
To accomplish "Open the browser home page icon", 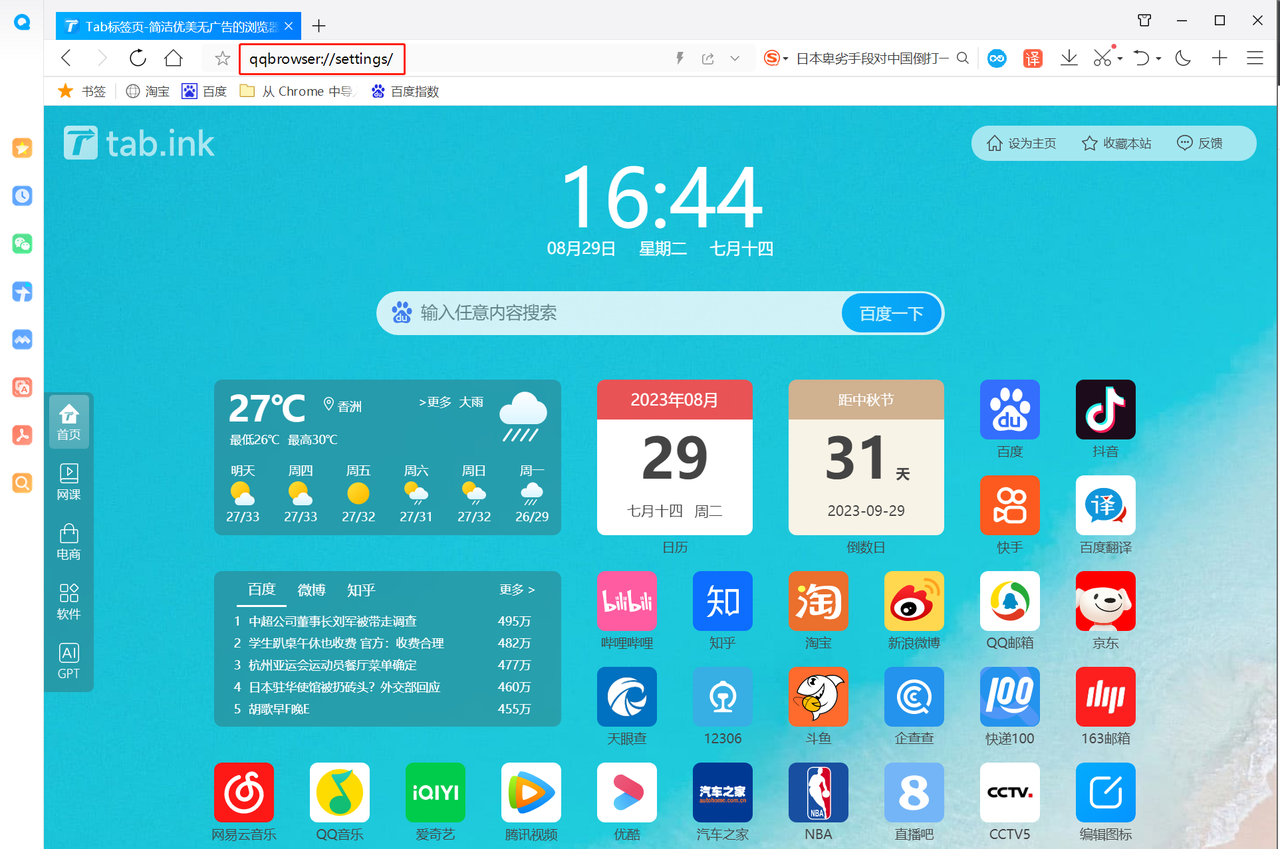I will 173,58.
